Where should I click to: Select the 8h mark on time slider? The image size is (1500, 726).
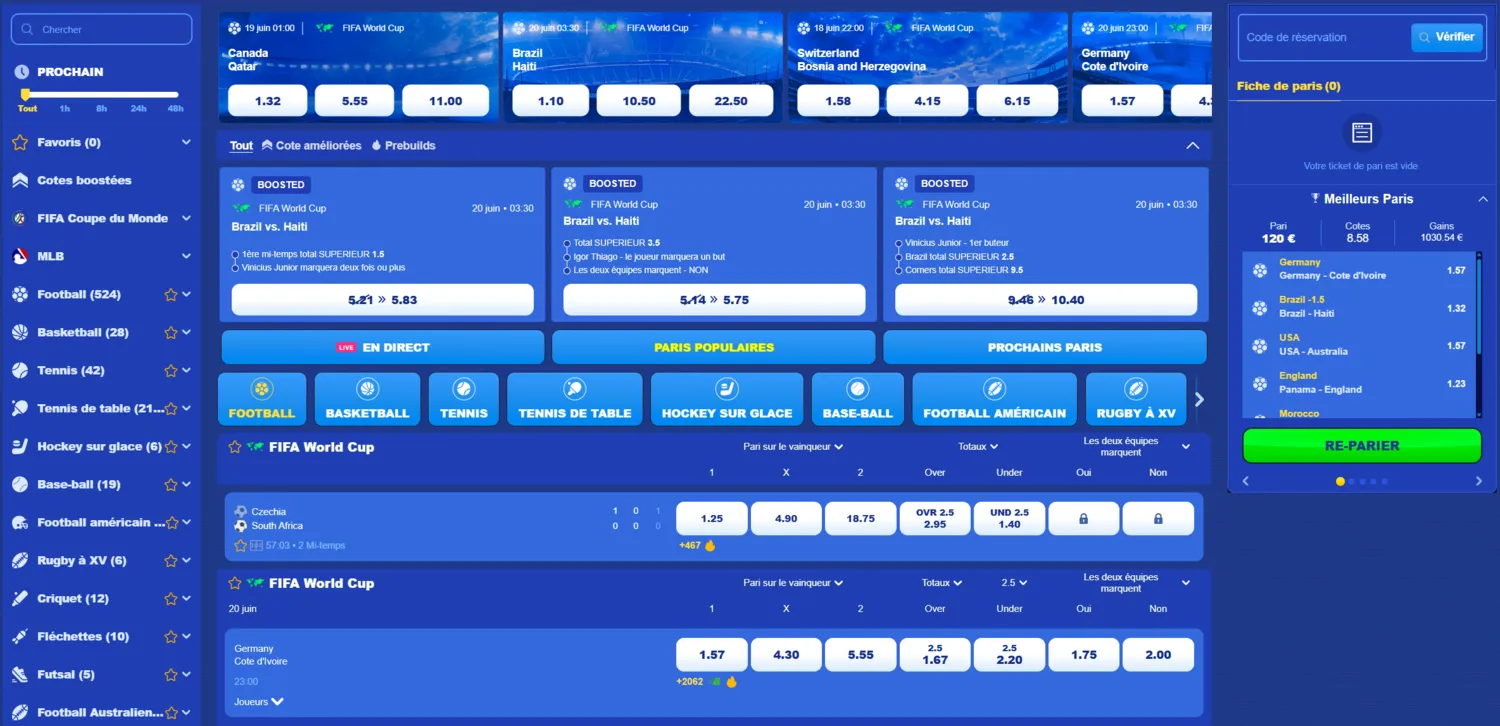(x=101, y=108)
